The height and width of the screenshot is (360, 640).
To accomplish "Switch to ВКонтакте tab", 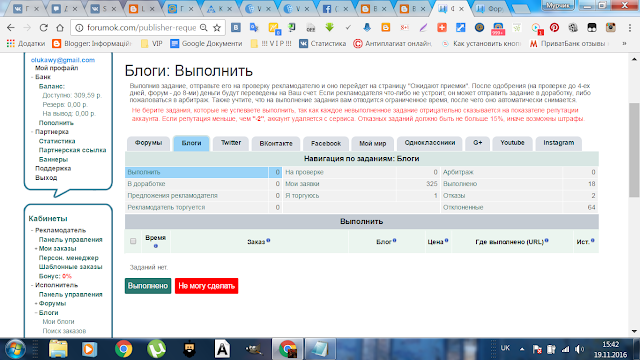I will pyautogui.click(x=276, y=143).
